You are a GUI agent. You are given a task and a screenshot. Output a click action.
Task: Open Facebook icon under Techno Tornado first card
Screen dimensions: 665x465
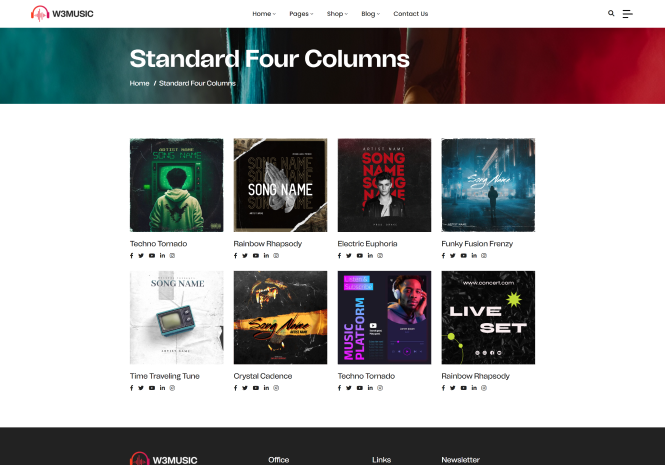coord(131,255)
